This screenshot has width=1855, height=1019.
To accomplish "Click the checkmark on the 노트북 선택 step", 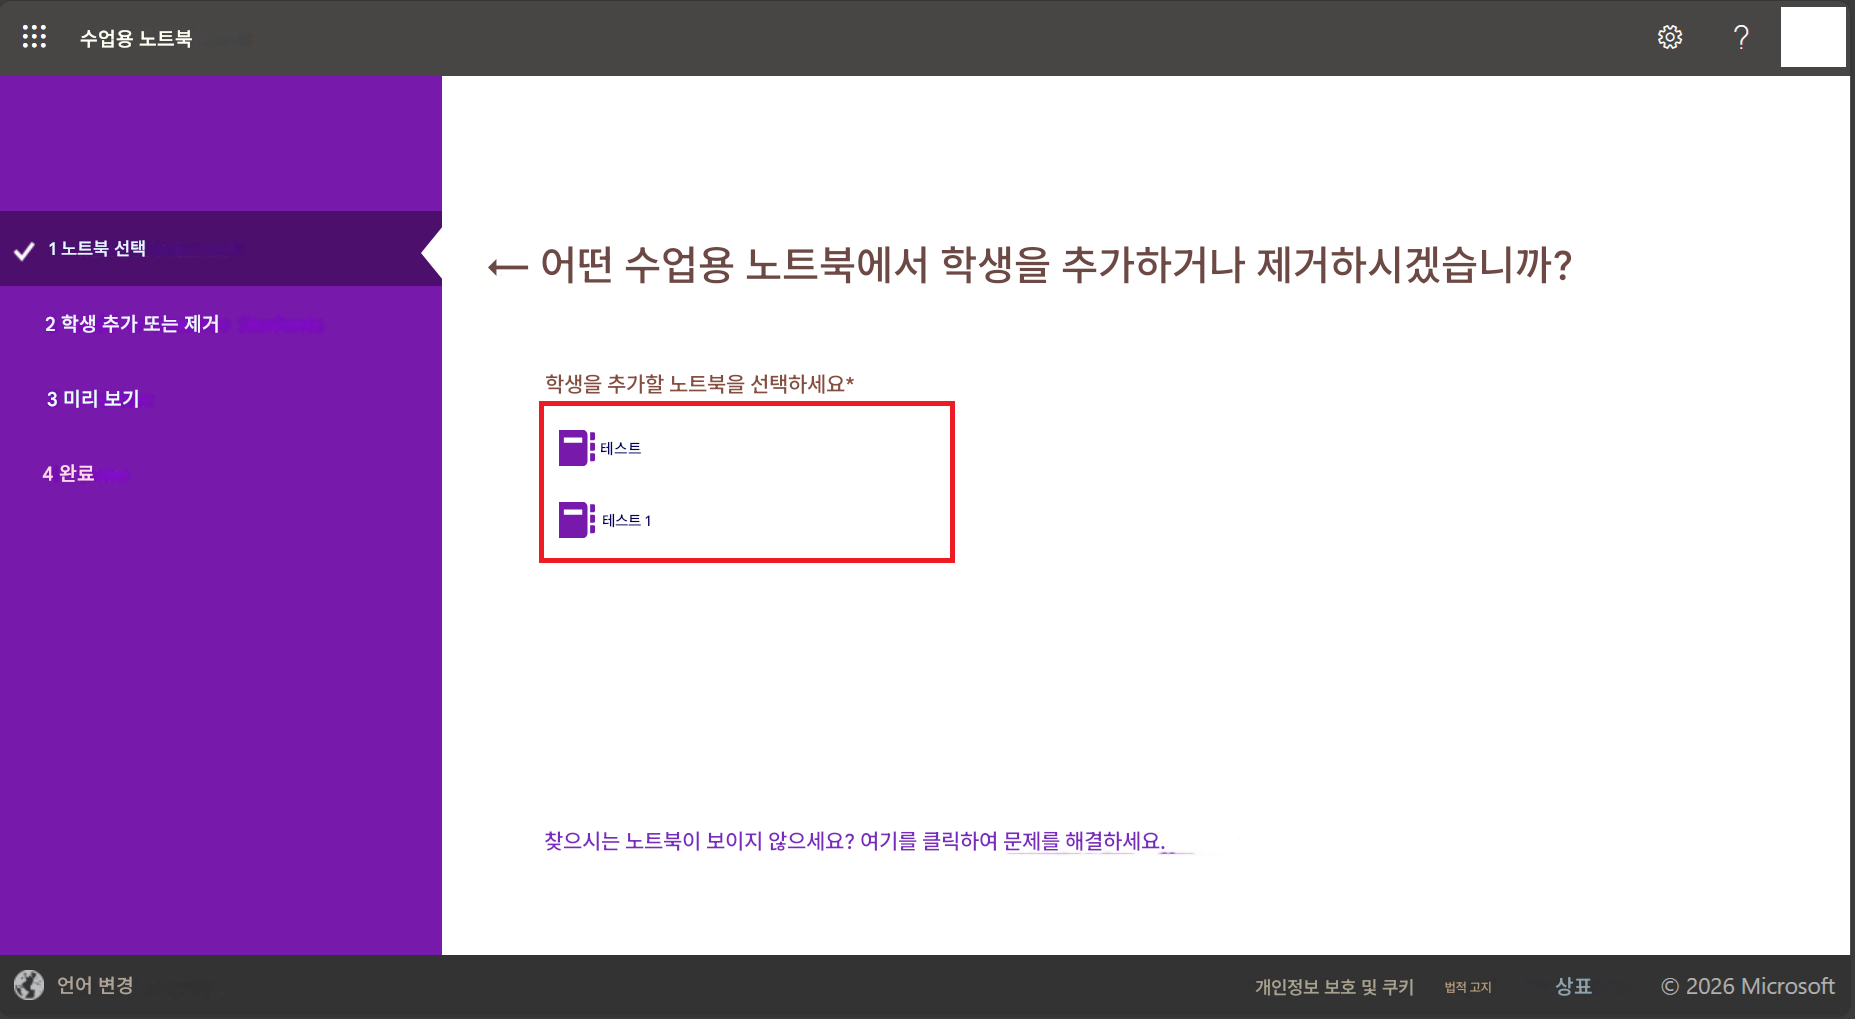I will [x=22, y=249].
